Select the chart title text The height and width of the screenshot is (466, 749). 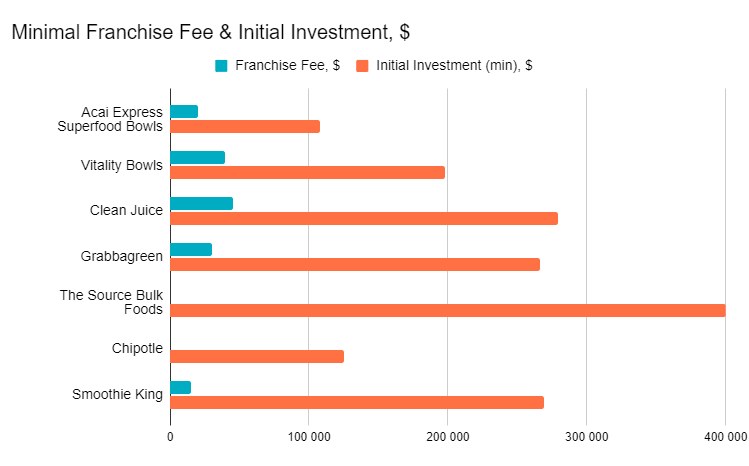click(211, 32)
